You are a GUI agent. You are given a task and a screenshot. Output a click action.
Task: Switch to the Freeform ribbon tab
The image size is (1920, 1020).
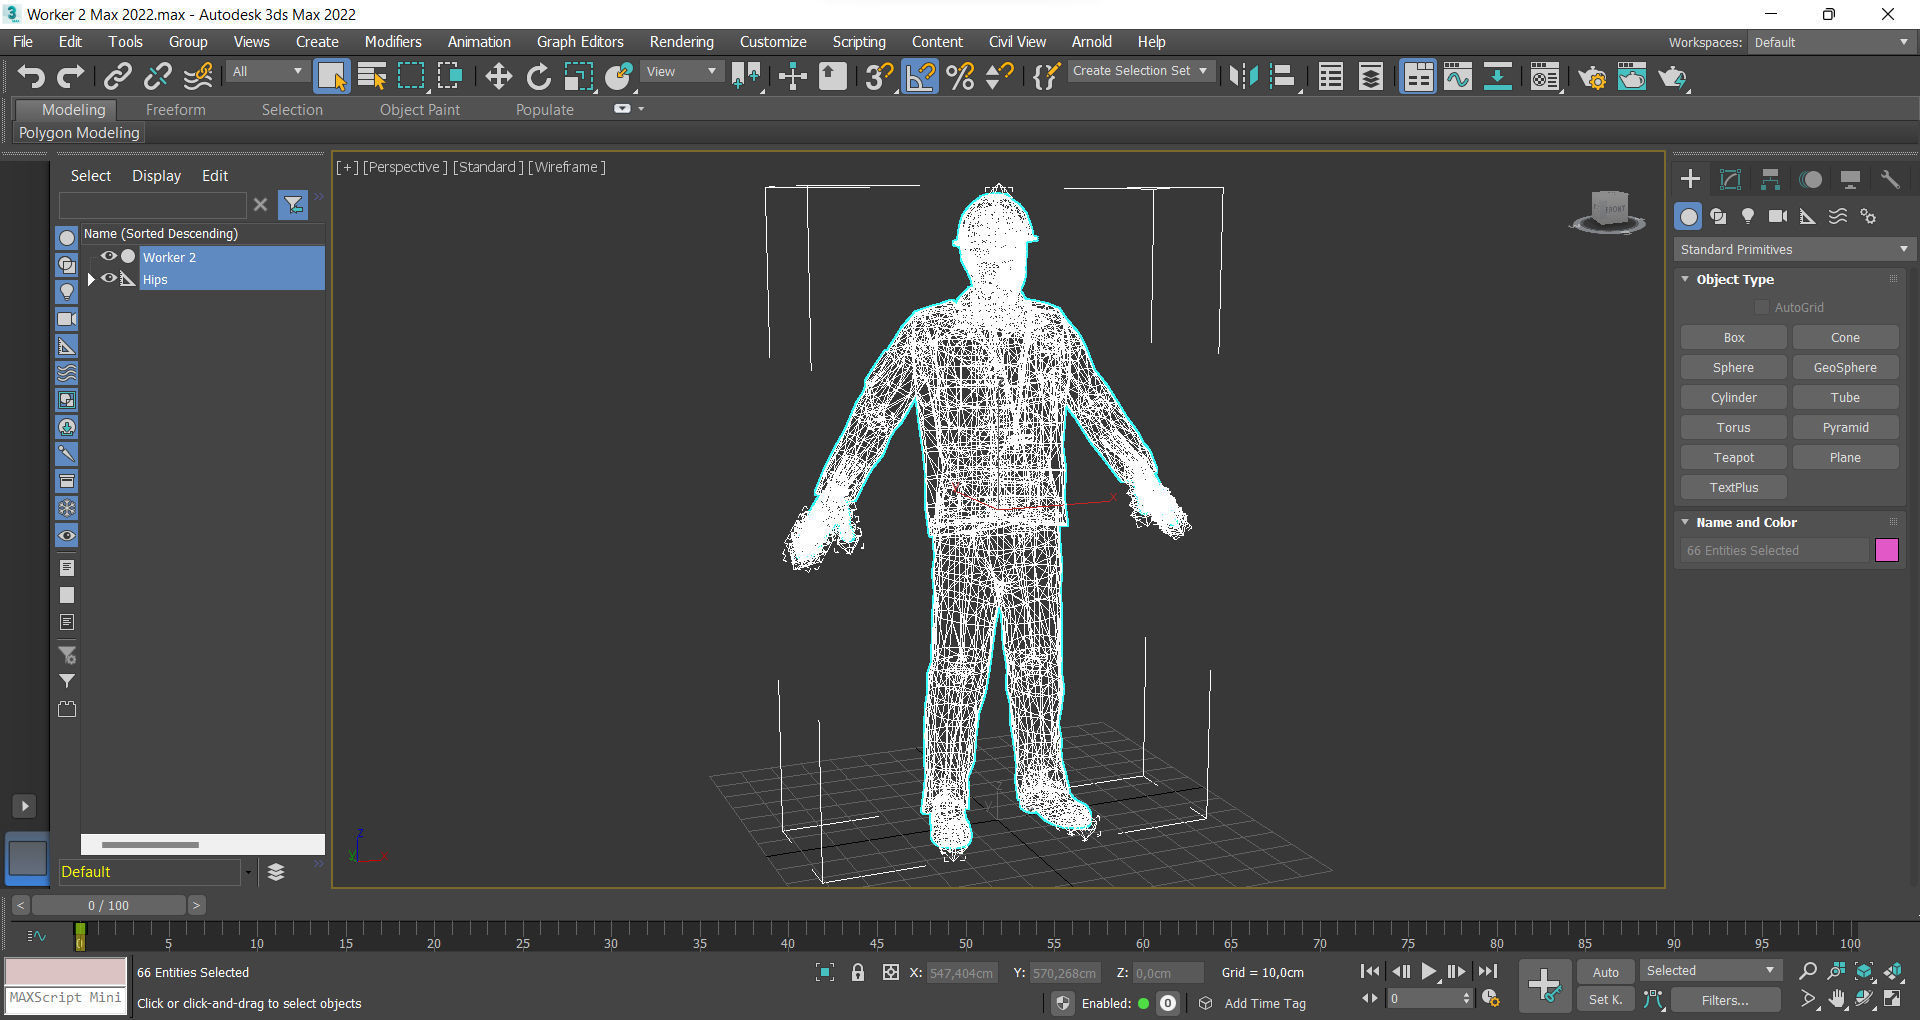pos(175,110)
